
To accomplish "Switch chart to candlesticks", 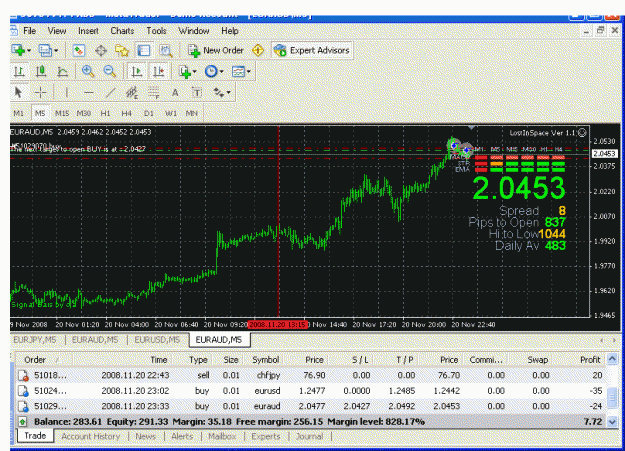I will (41, 71).
